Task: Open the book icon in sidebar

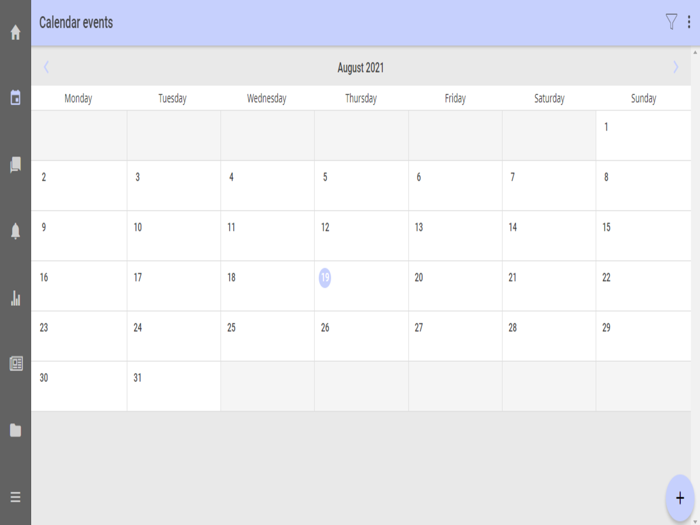Action: point(15,165)
